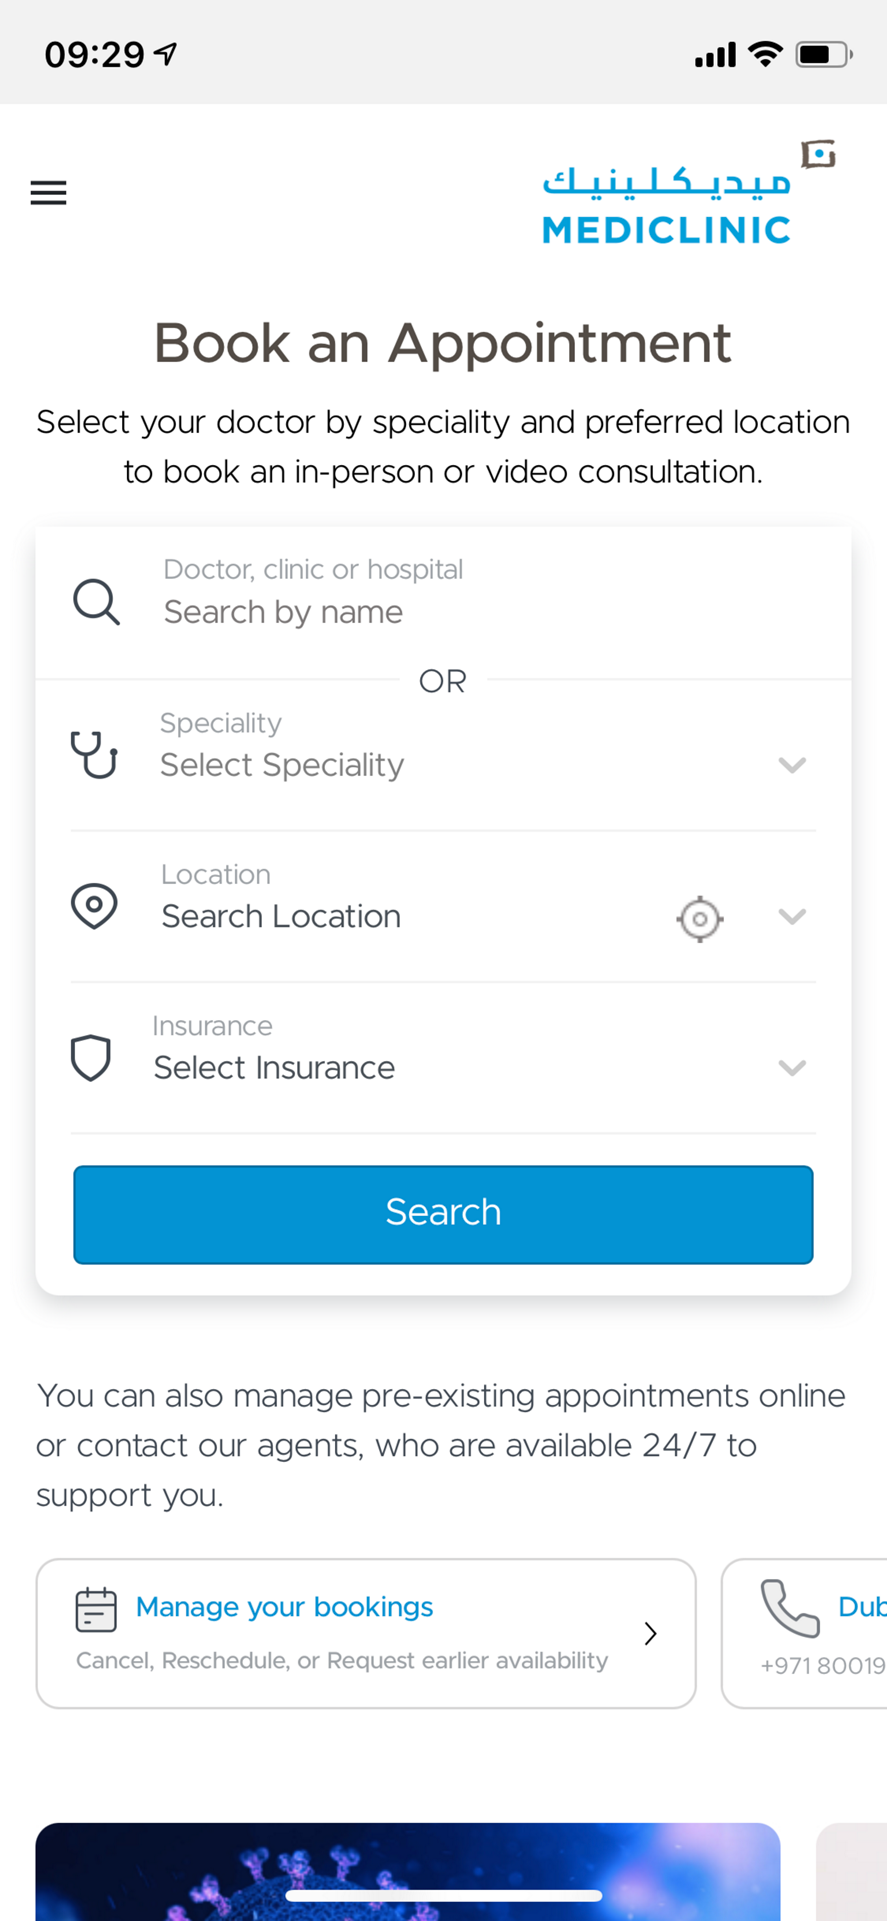Tap the magnifying glass search icon
Screen dimensions: 887x1921
tap(96, 602)
